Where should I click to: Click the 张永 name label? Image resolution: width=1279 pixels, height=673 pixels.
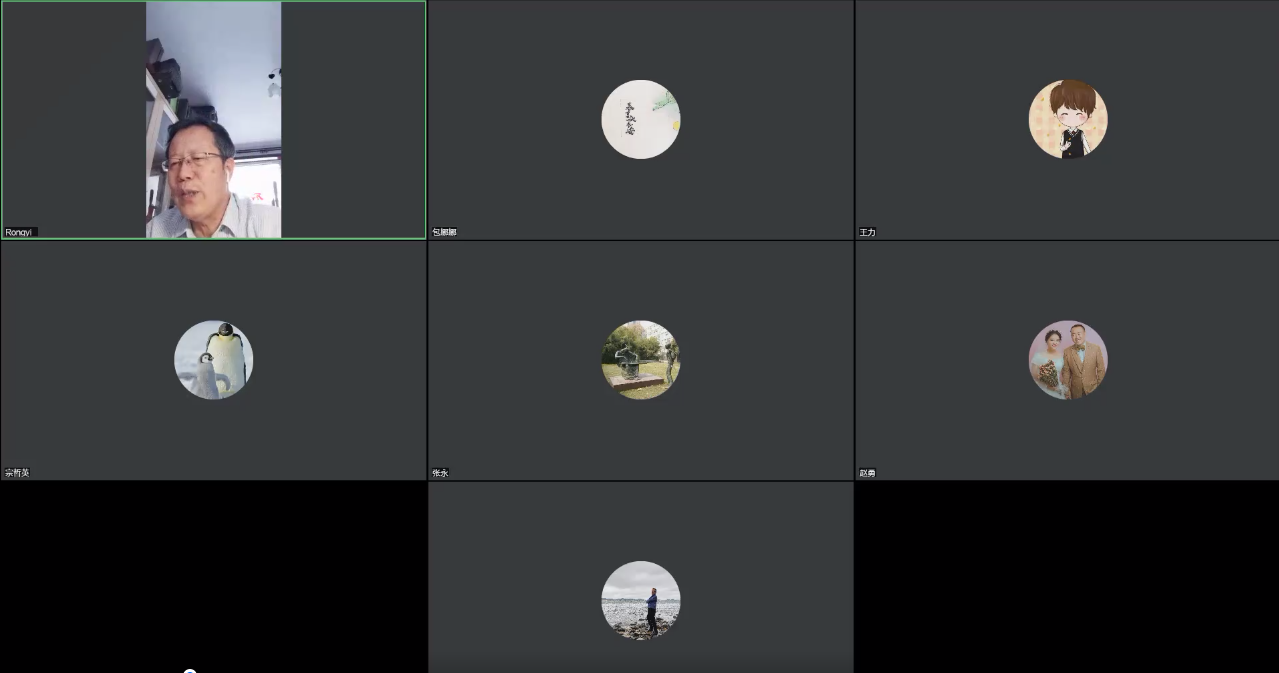(x=440, y=473)
